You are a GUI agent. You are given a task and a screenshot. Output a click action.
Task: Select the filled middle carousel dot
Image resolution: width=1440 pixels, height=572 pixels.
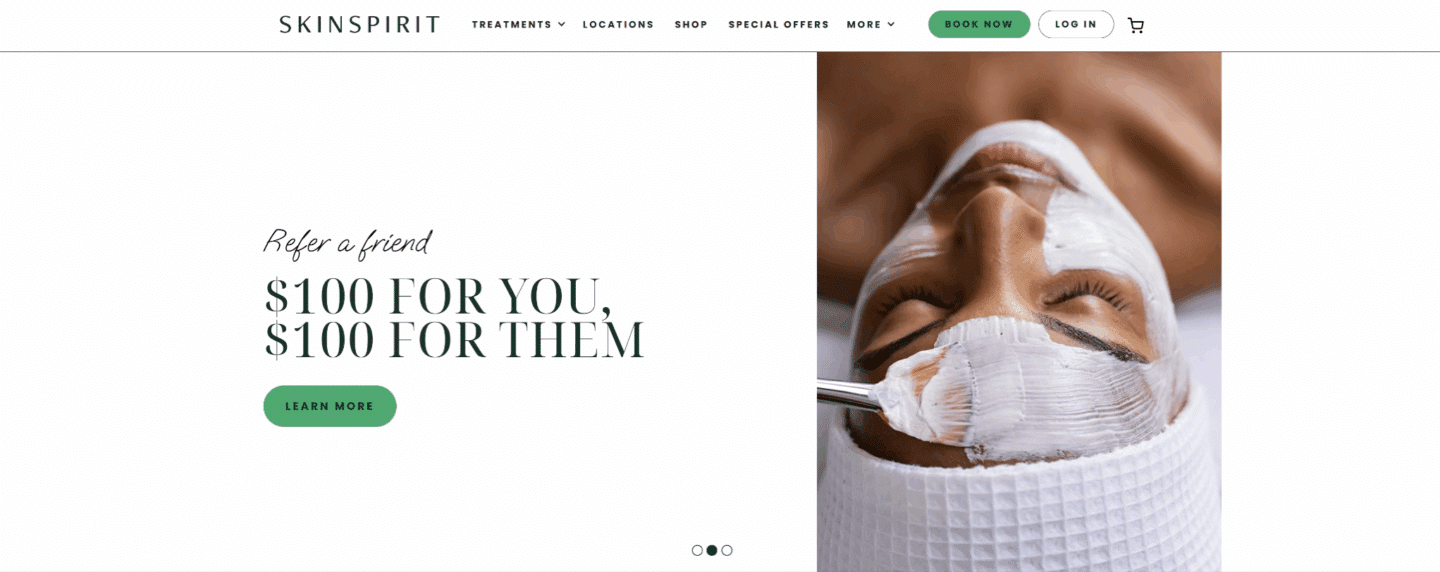pos(712,550)
